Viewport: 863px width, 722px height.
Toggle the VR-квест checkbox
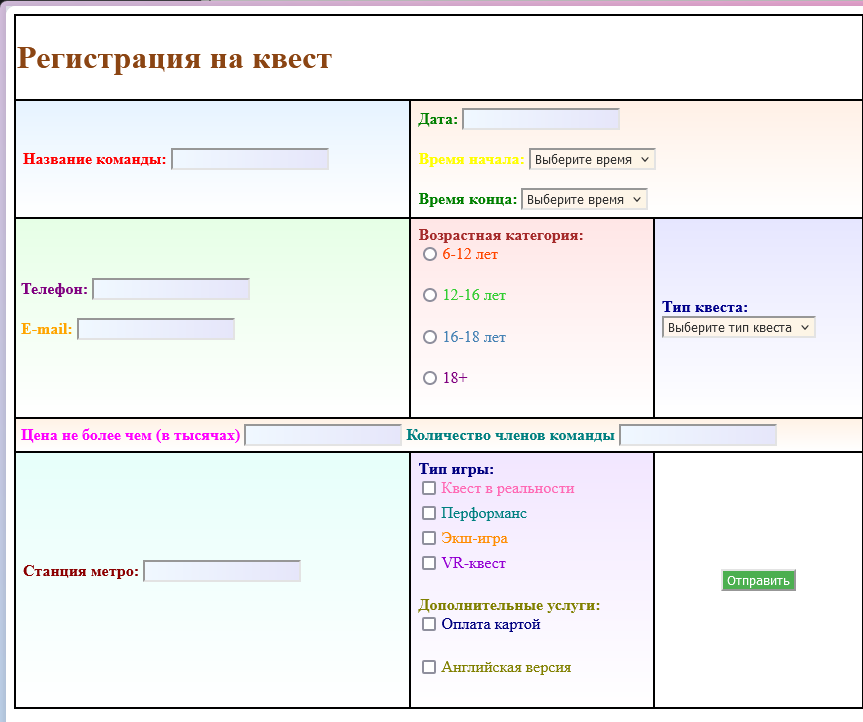tap(429, 563)
